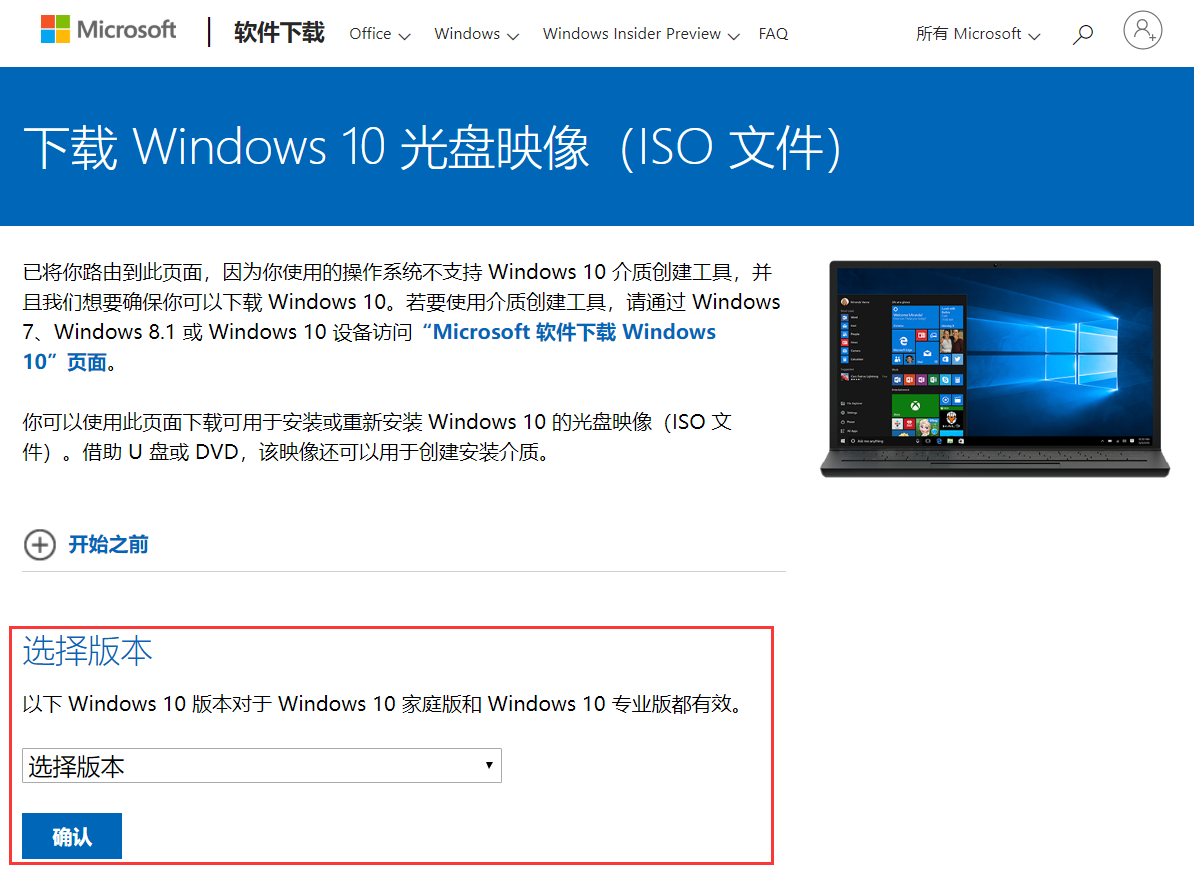Click the plus circle beside 开始之前
Image resolution: width=1194 pixels, height=880 pixels.
tap(40, 545)
